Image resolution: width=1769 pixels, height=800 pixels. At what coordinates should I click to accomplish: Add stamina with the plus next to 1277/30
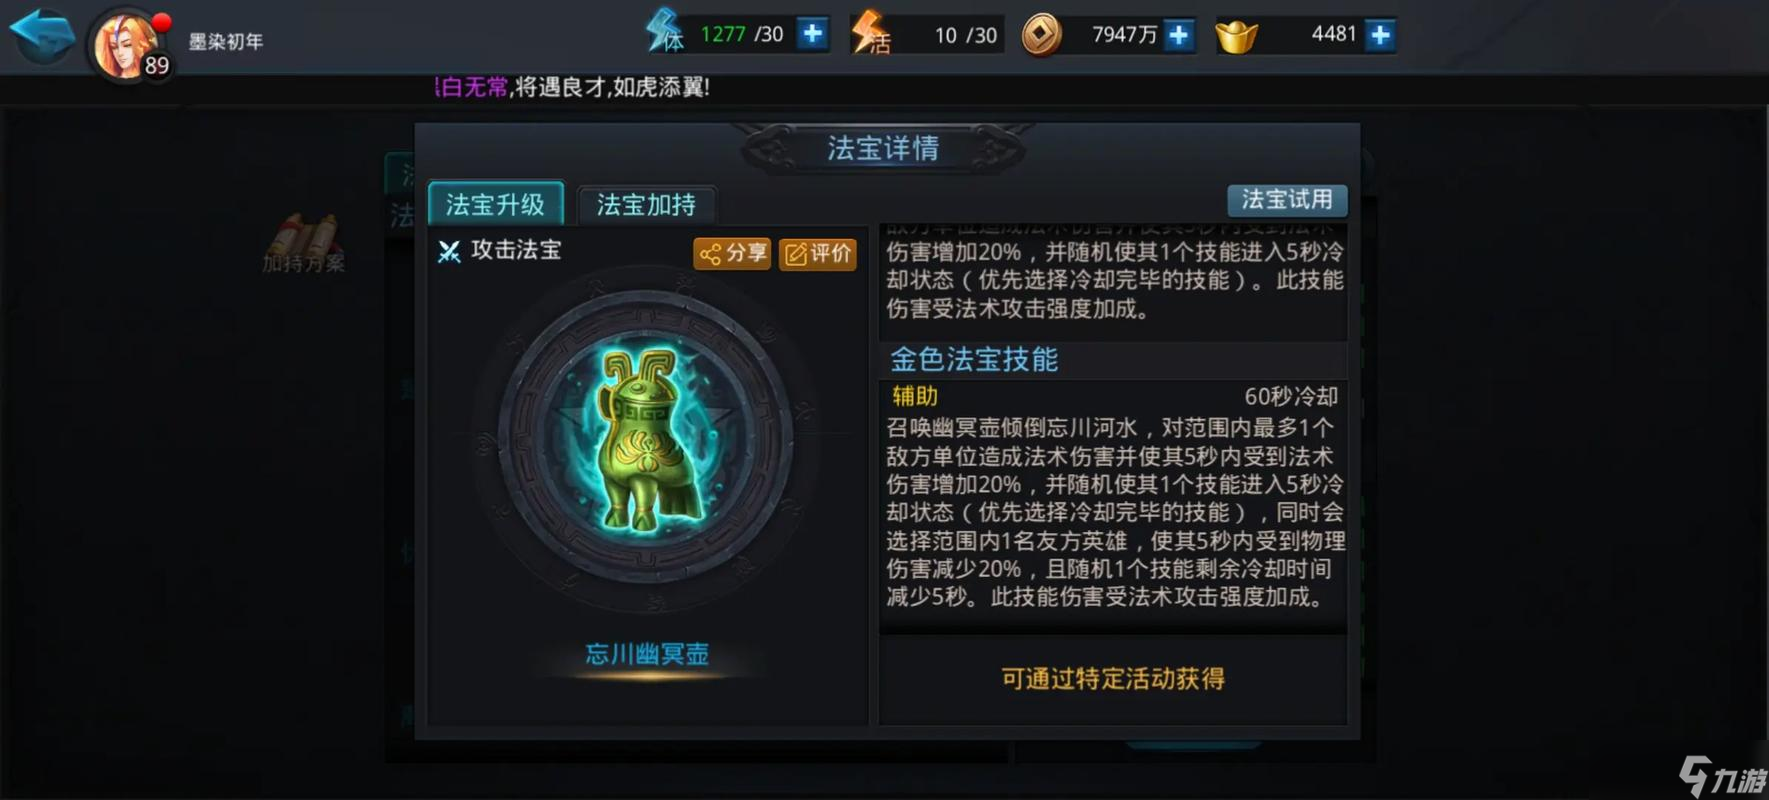pyautogui.click(x=813, y=34)
